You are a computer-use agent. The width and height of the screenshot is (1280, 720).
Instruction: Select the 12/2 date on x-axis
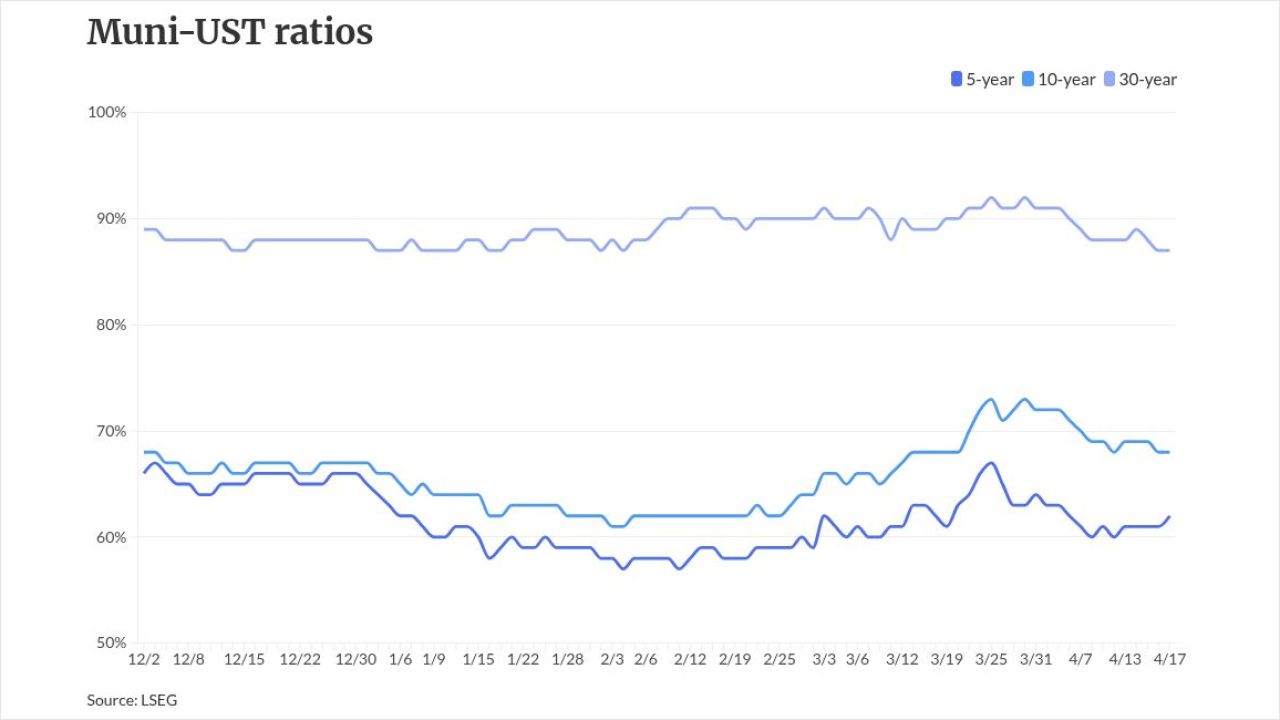142,659
